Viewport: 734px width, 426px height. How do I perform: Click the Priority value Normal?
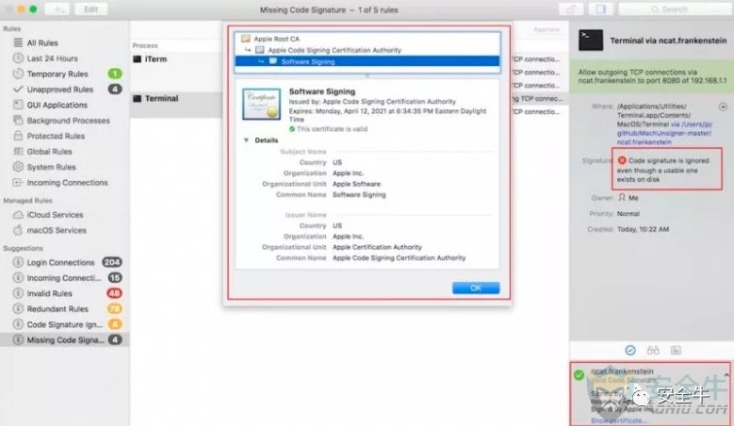[x=628, y=213]
